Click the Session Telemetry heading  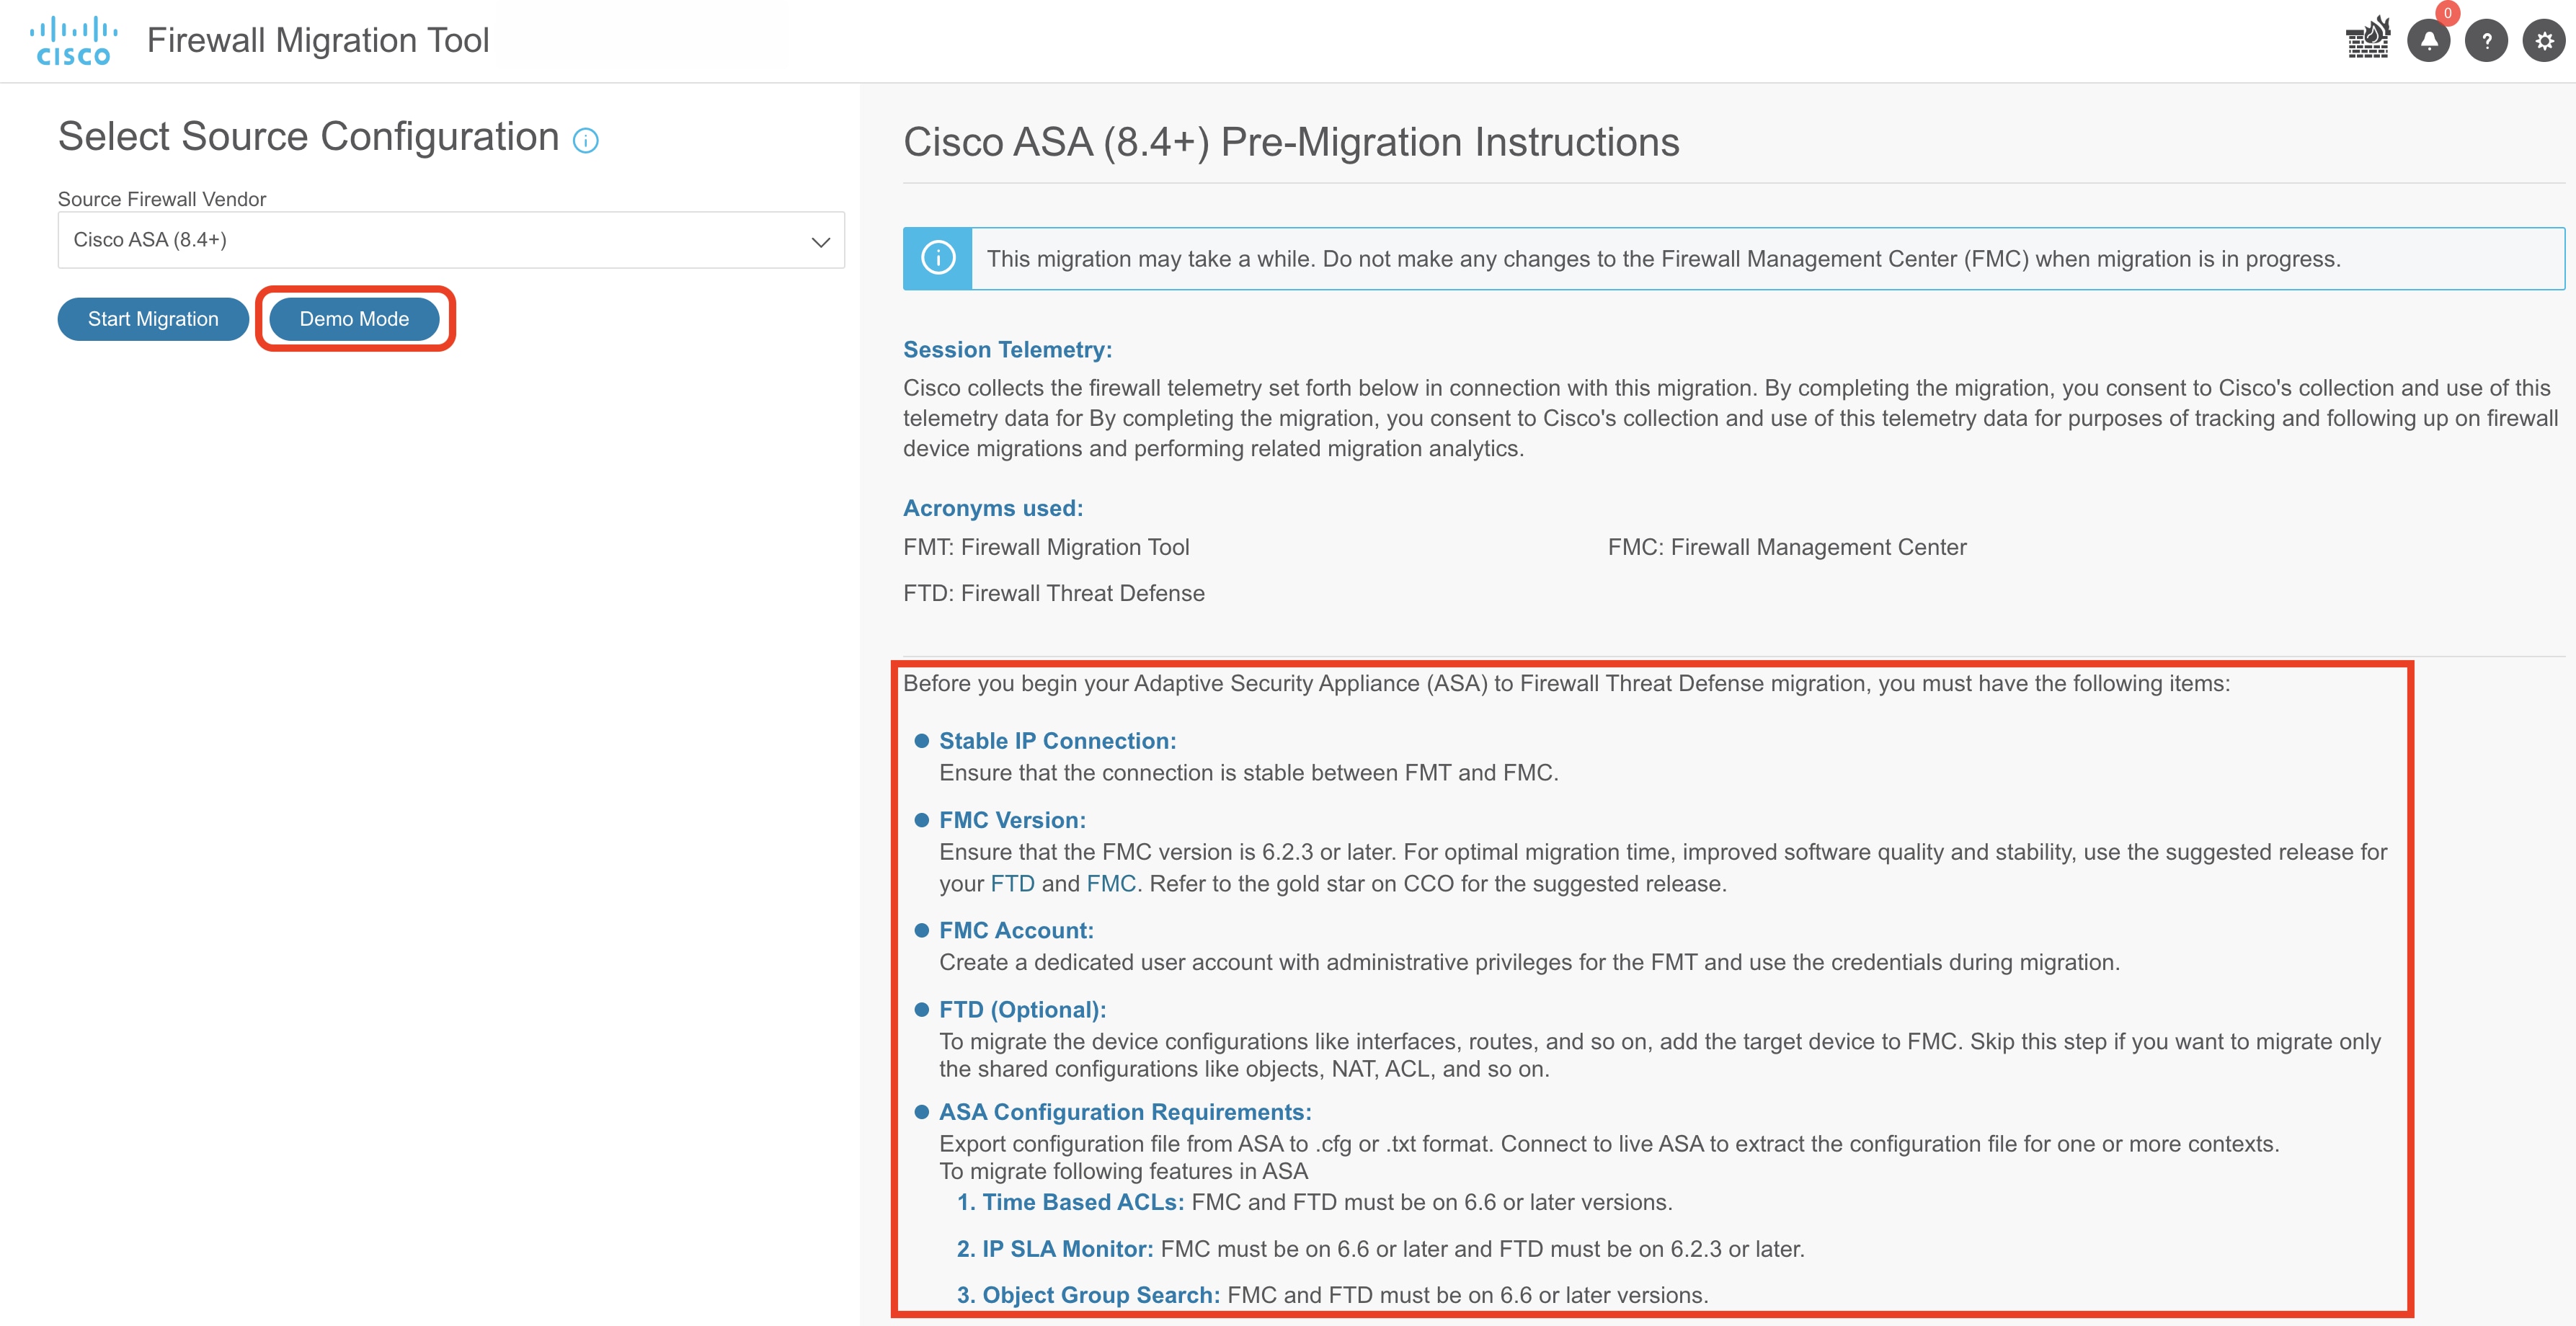[1007, 350]
